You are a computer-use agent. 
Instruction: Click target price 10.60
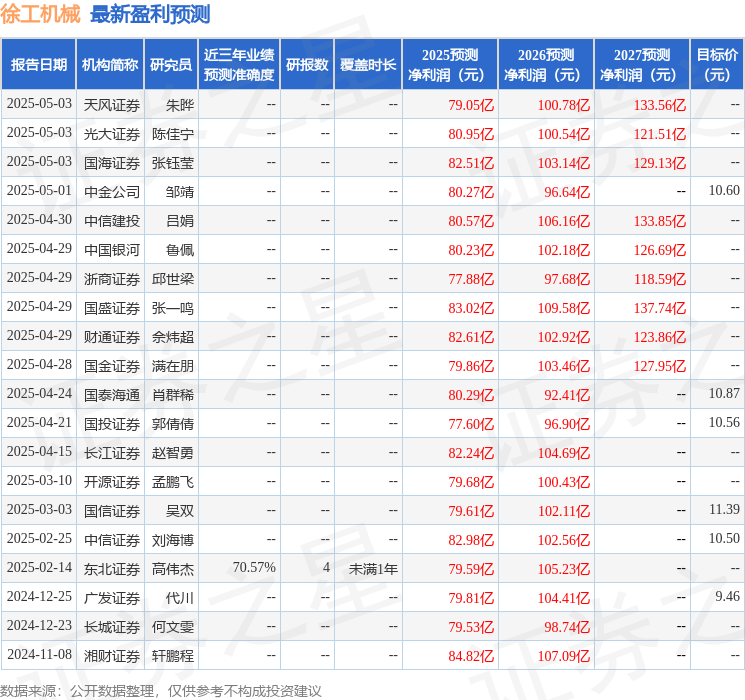coord(724,191)
